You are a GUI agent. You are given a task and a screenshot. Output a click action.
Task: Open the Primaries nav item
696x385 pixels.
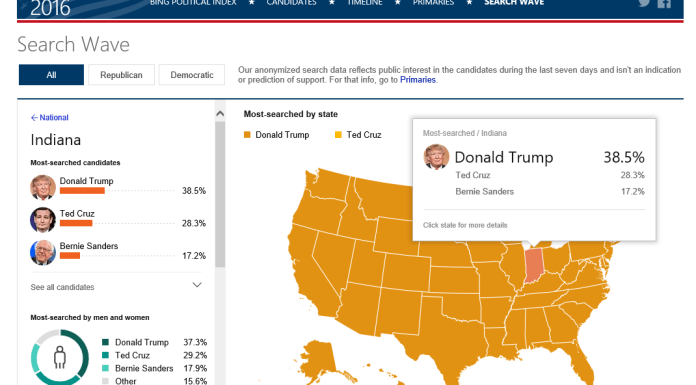[x=433, y=3]
